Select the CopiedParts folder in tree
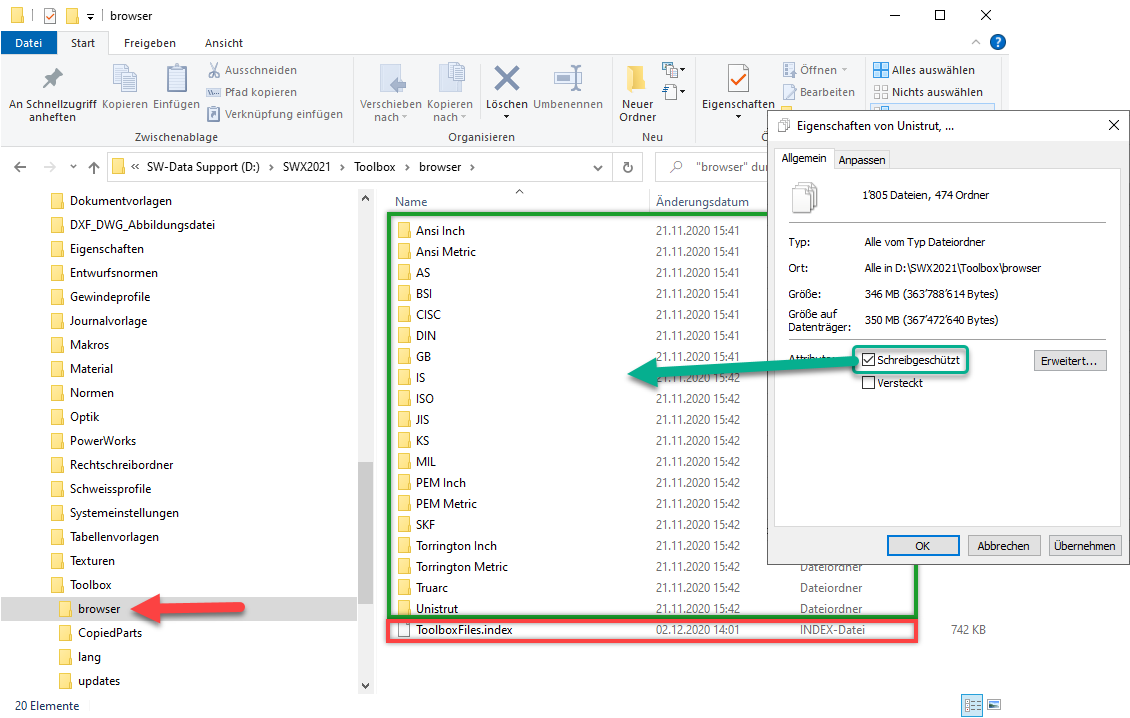 [x=110, y=633]
